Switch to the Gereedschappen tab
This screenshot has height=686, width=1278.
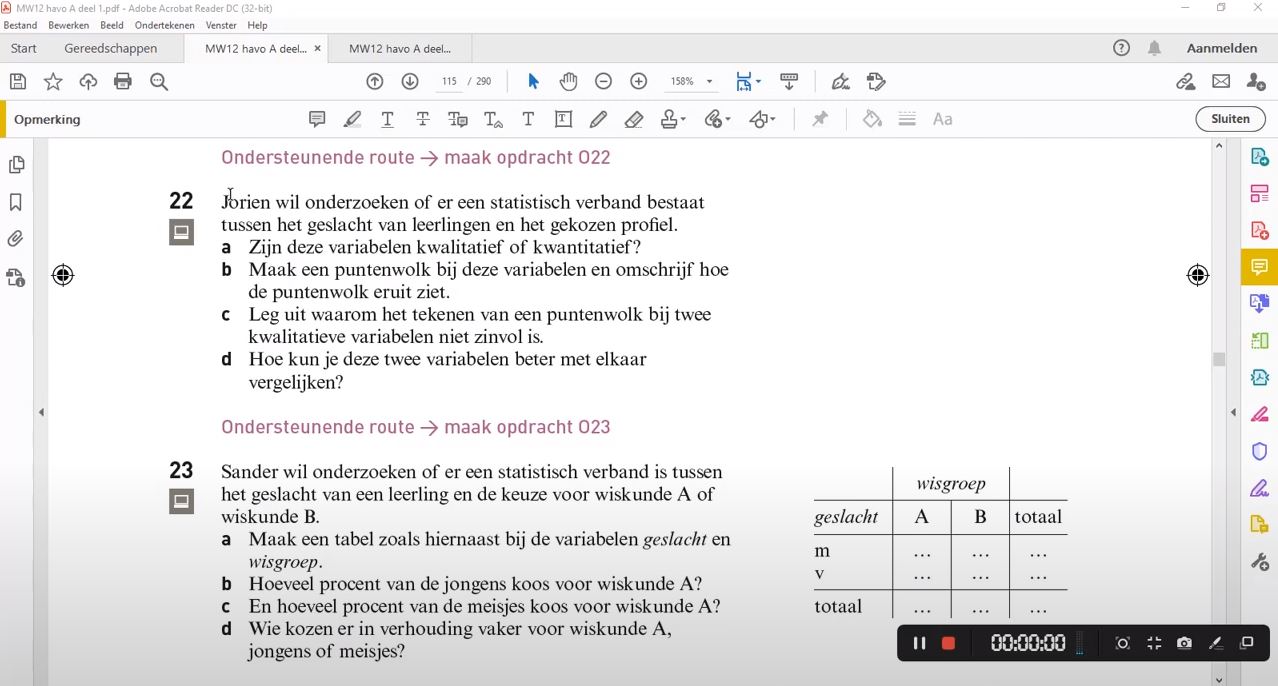111,48
